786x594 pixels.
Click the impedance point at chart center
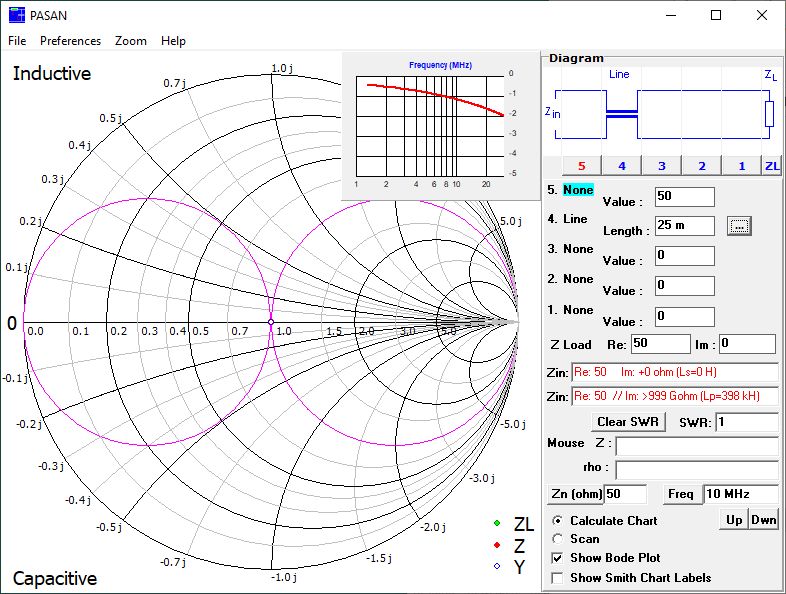pyautogui.click(x=271, y=322)
